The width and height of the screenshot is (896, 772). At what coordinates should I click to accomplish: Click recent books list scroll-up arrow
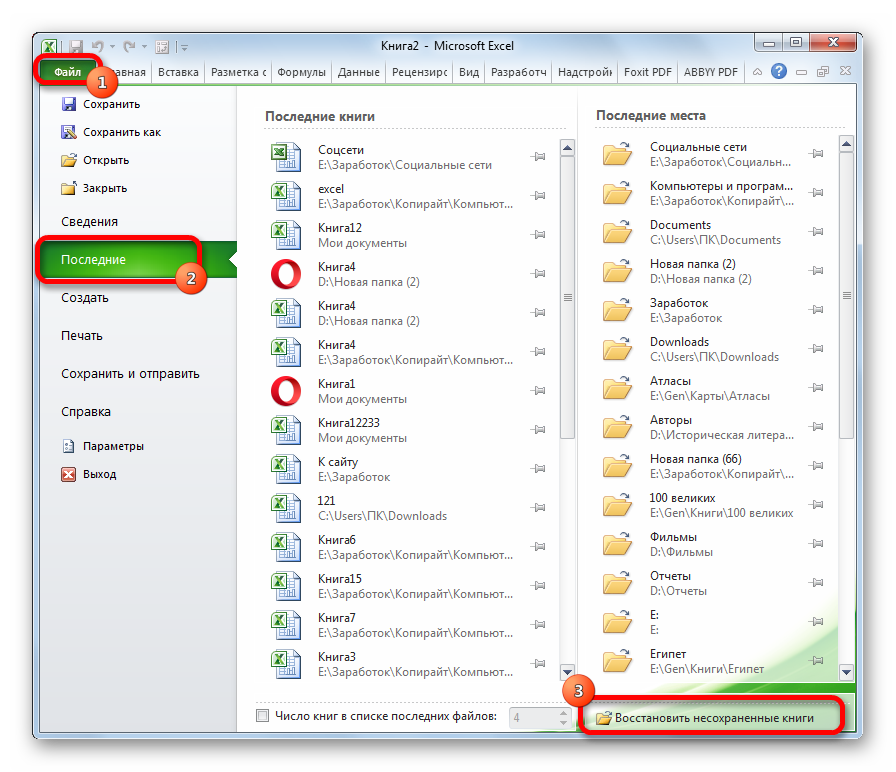[x=567, y=148]
